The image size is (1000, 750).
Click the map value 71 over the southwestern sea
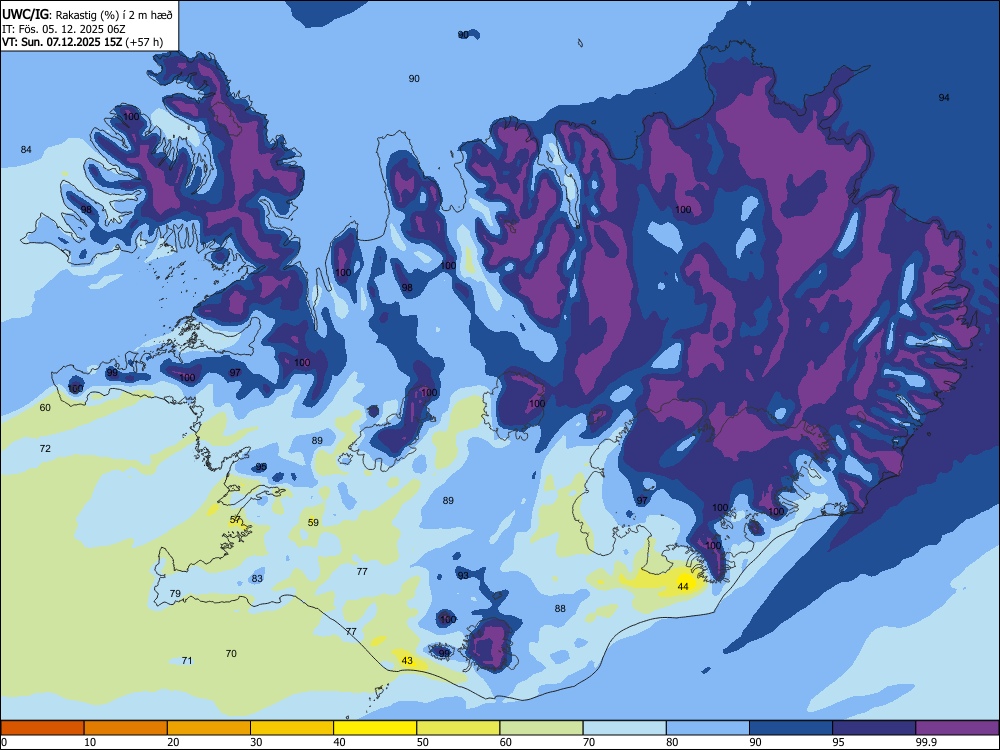[x=187, y=661]
